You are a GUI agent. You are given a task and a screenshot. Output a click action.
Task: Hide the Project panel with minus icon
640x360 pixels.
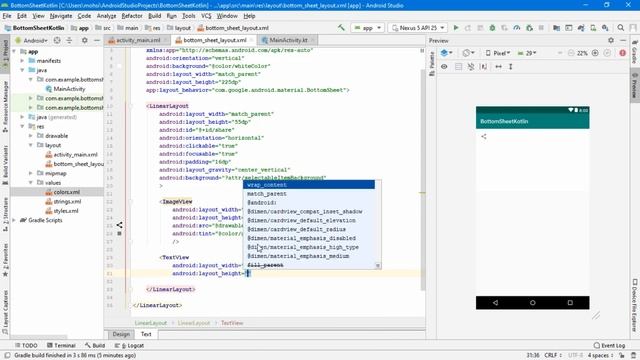(97, 40)
